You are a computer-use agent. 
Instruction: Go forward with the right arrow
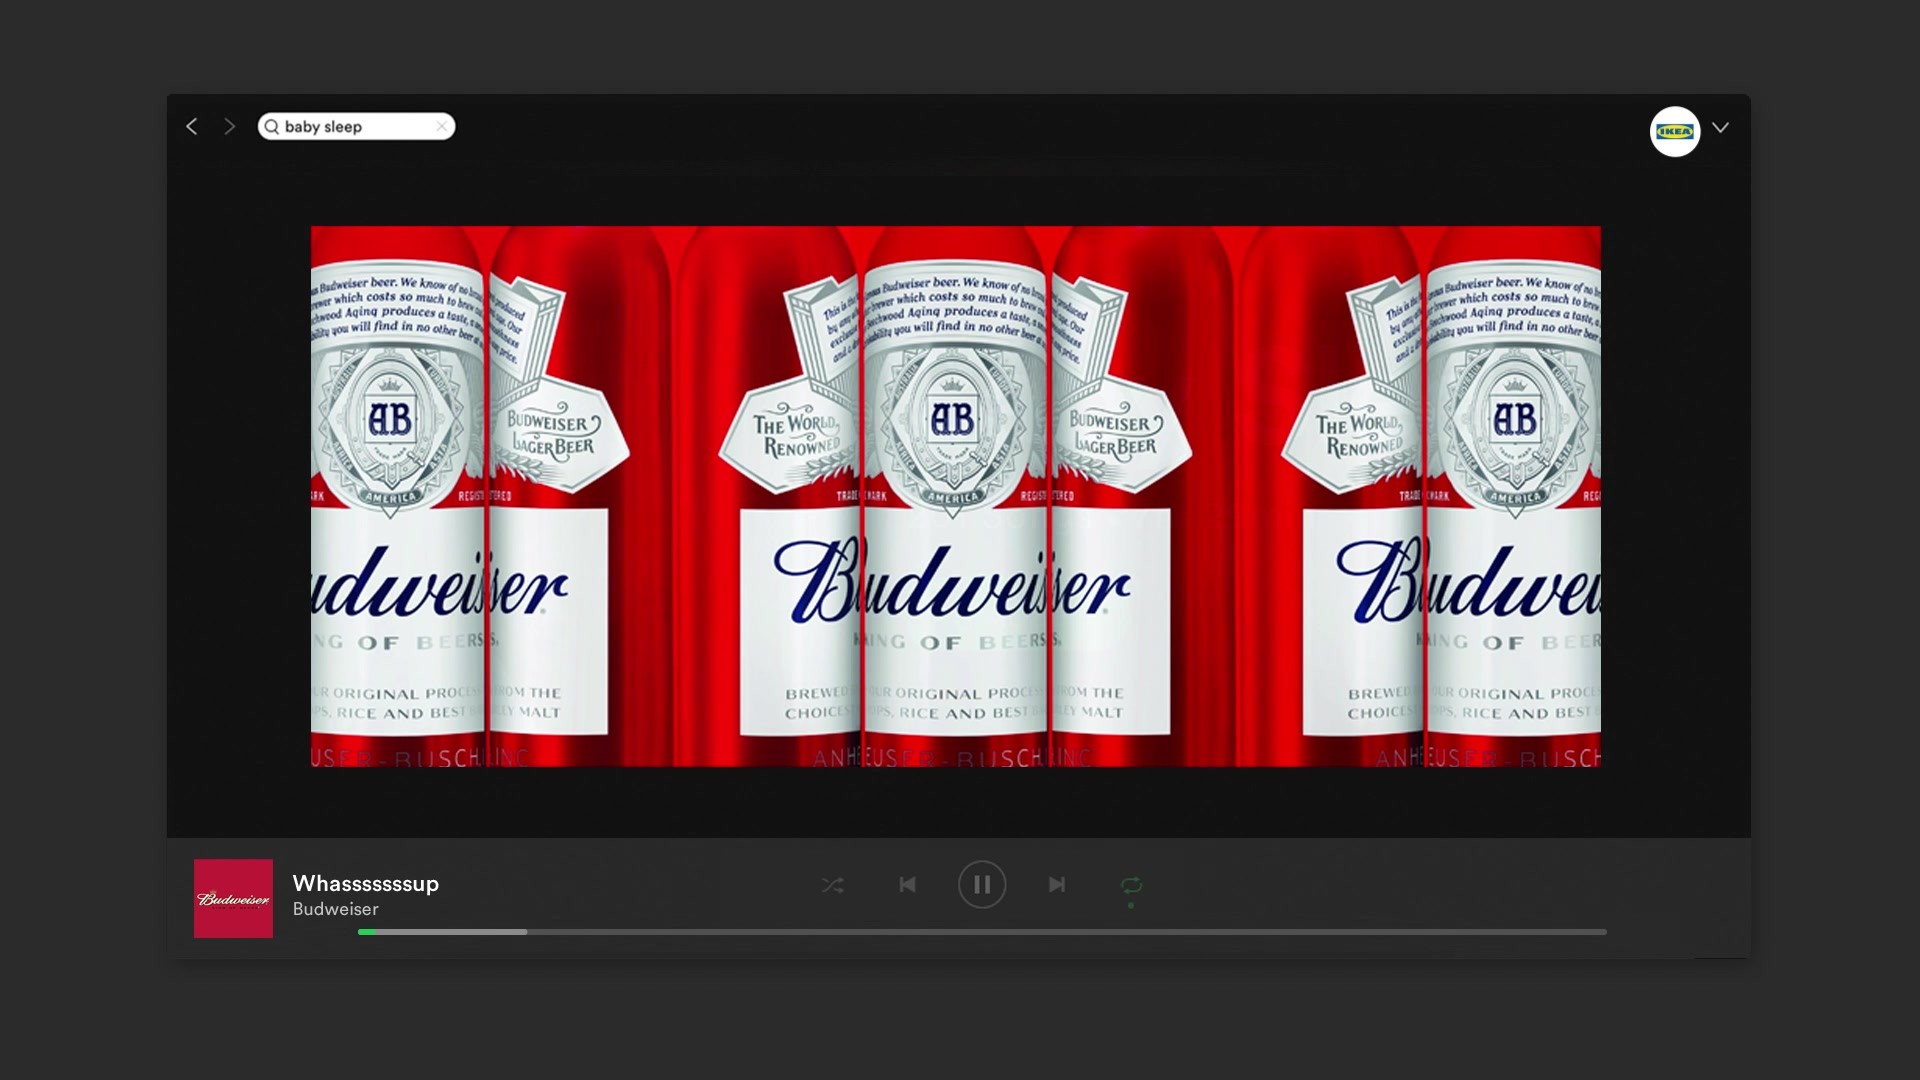pos(230,127)
